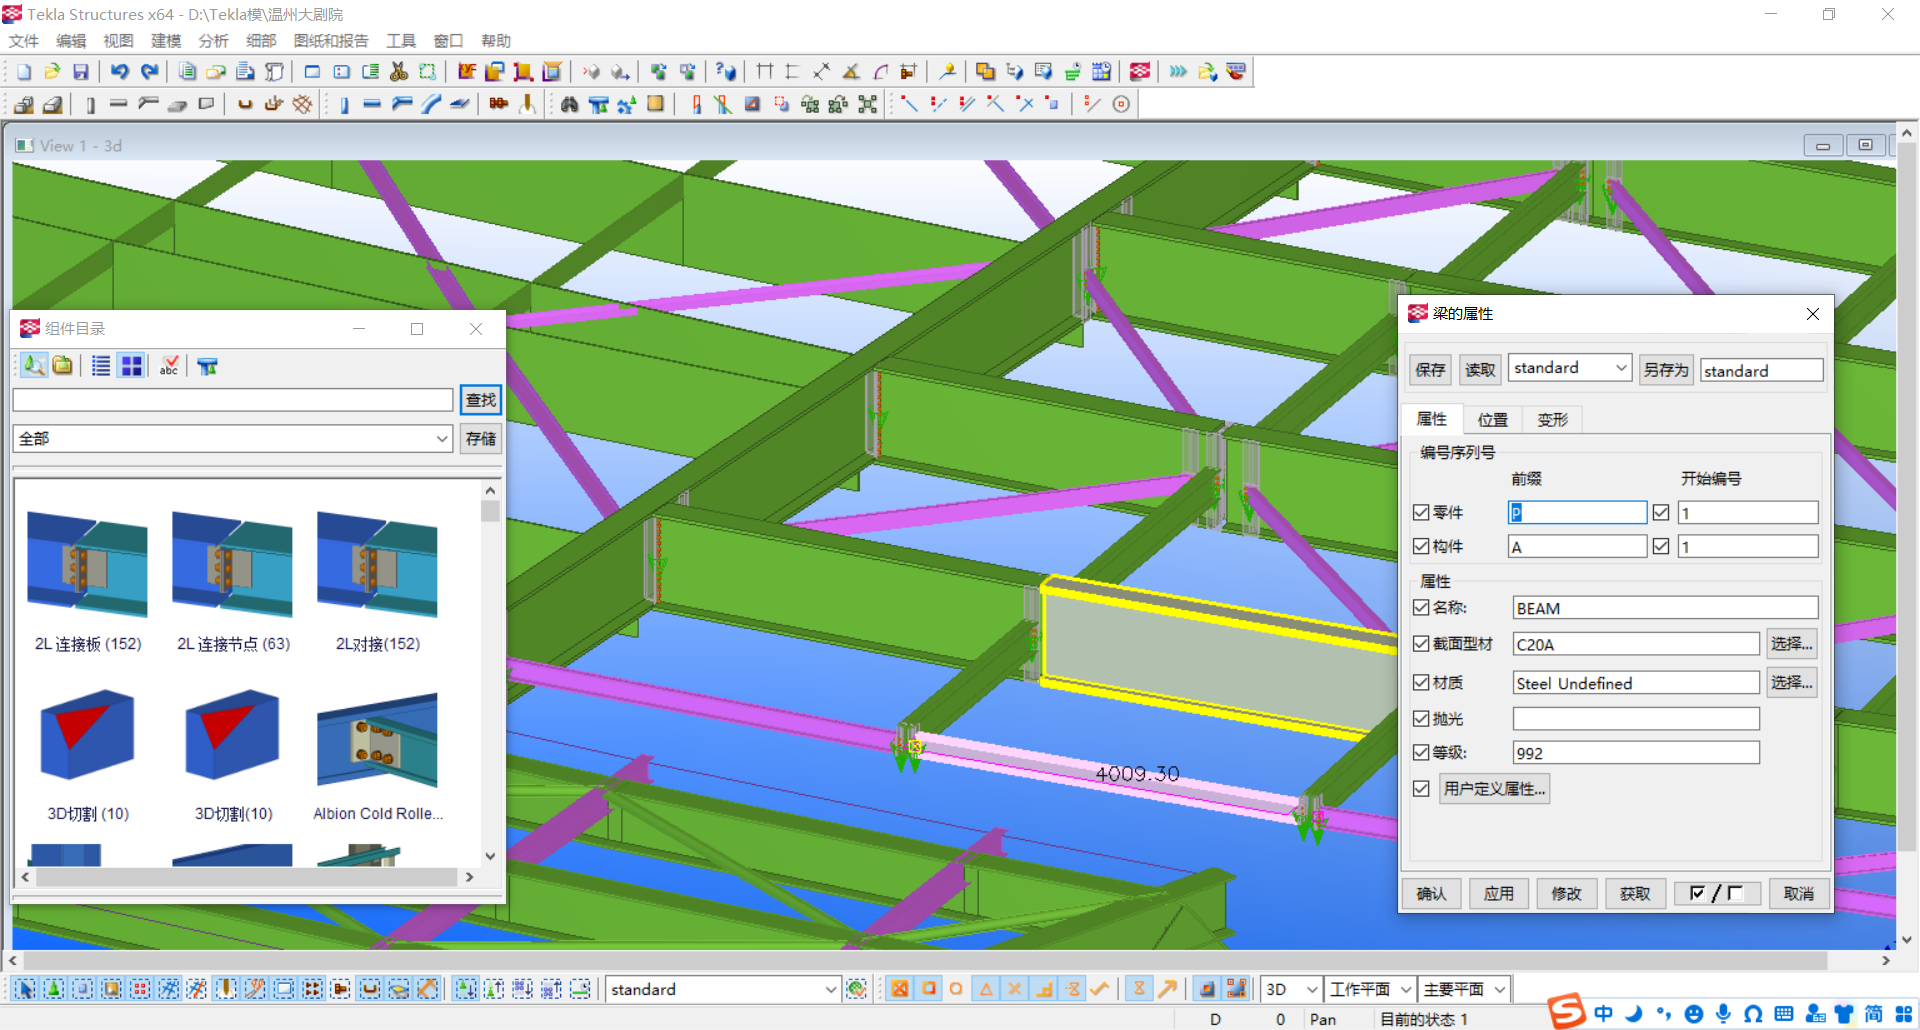Activate the arrow select-all switch in bottom toolbar
Image resolution: width=1920 pixels, height=1030 pixels.
click(x=25, y=989)
